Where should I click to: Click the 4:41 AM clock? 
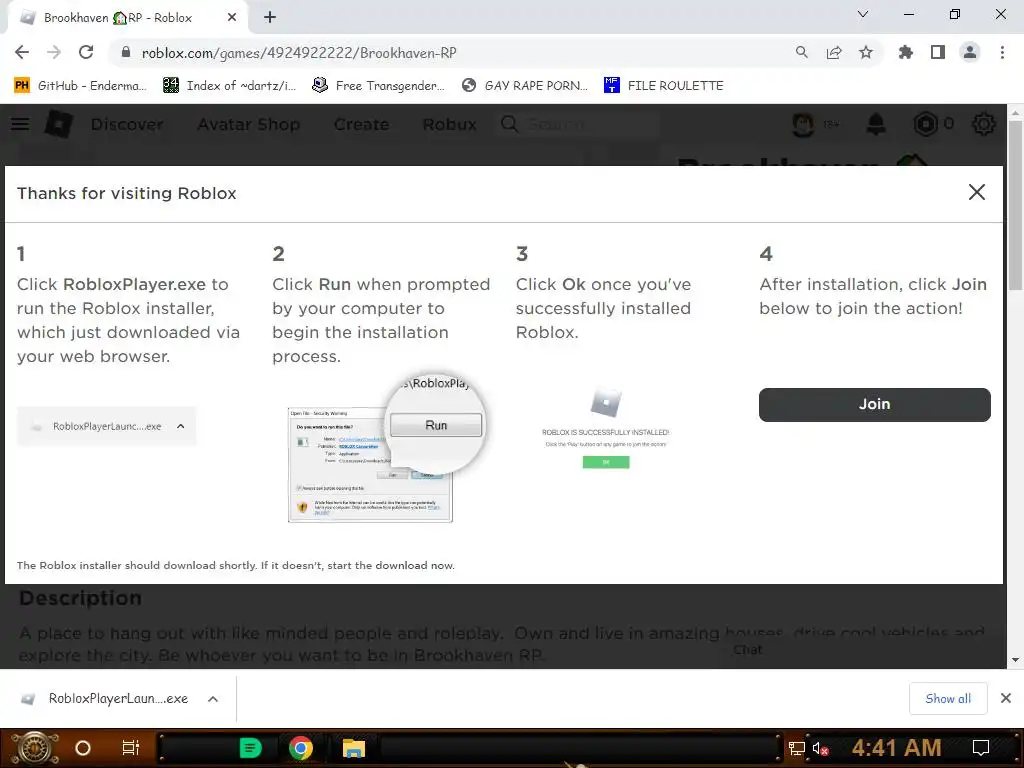click(x=896, y=748)
